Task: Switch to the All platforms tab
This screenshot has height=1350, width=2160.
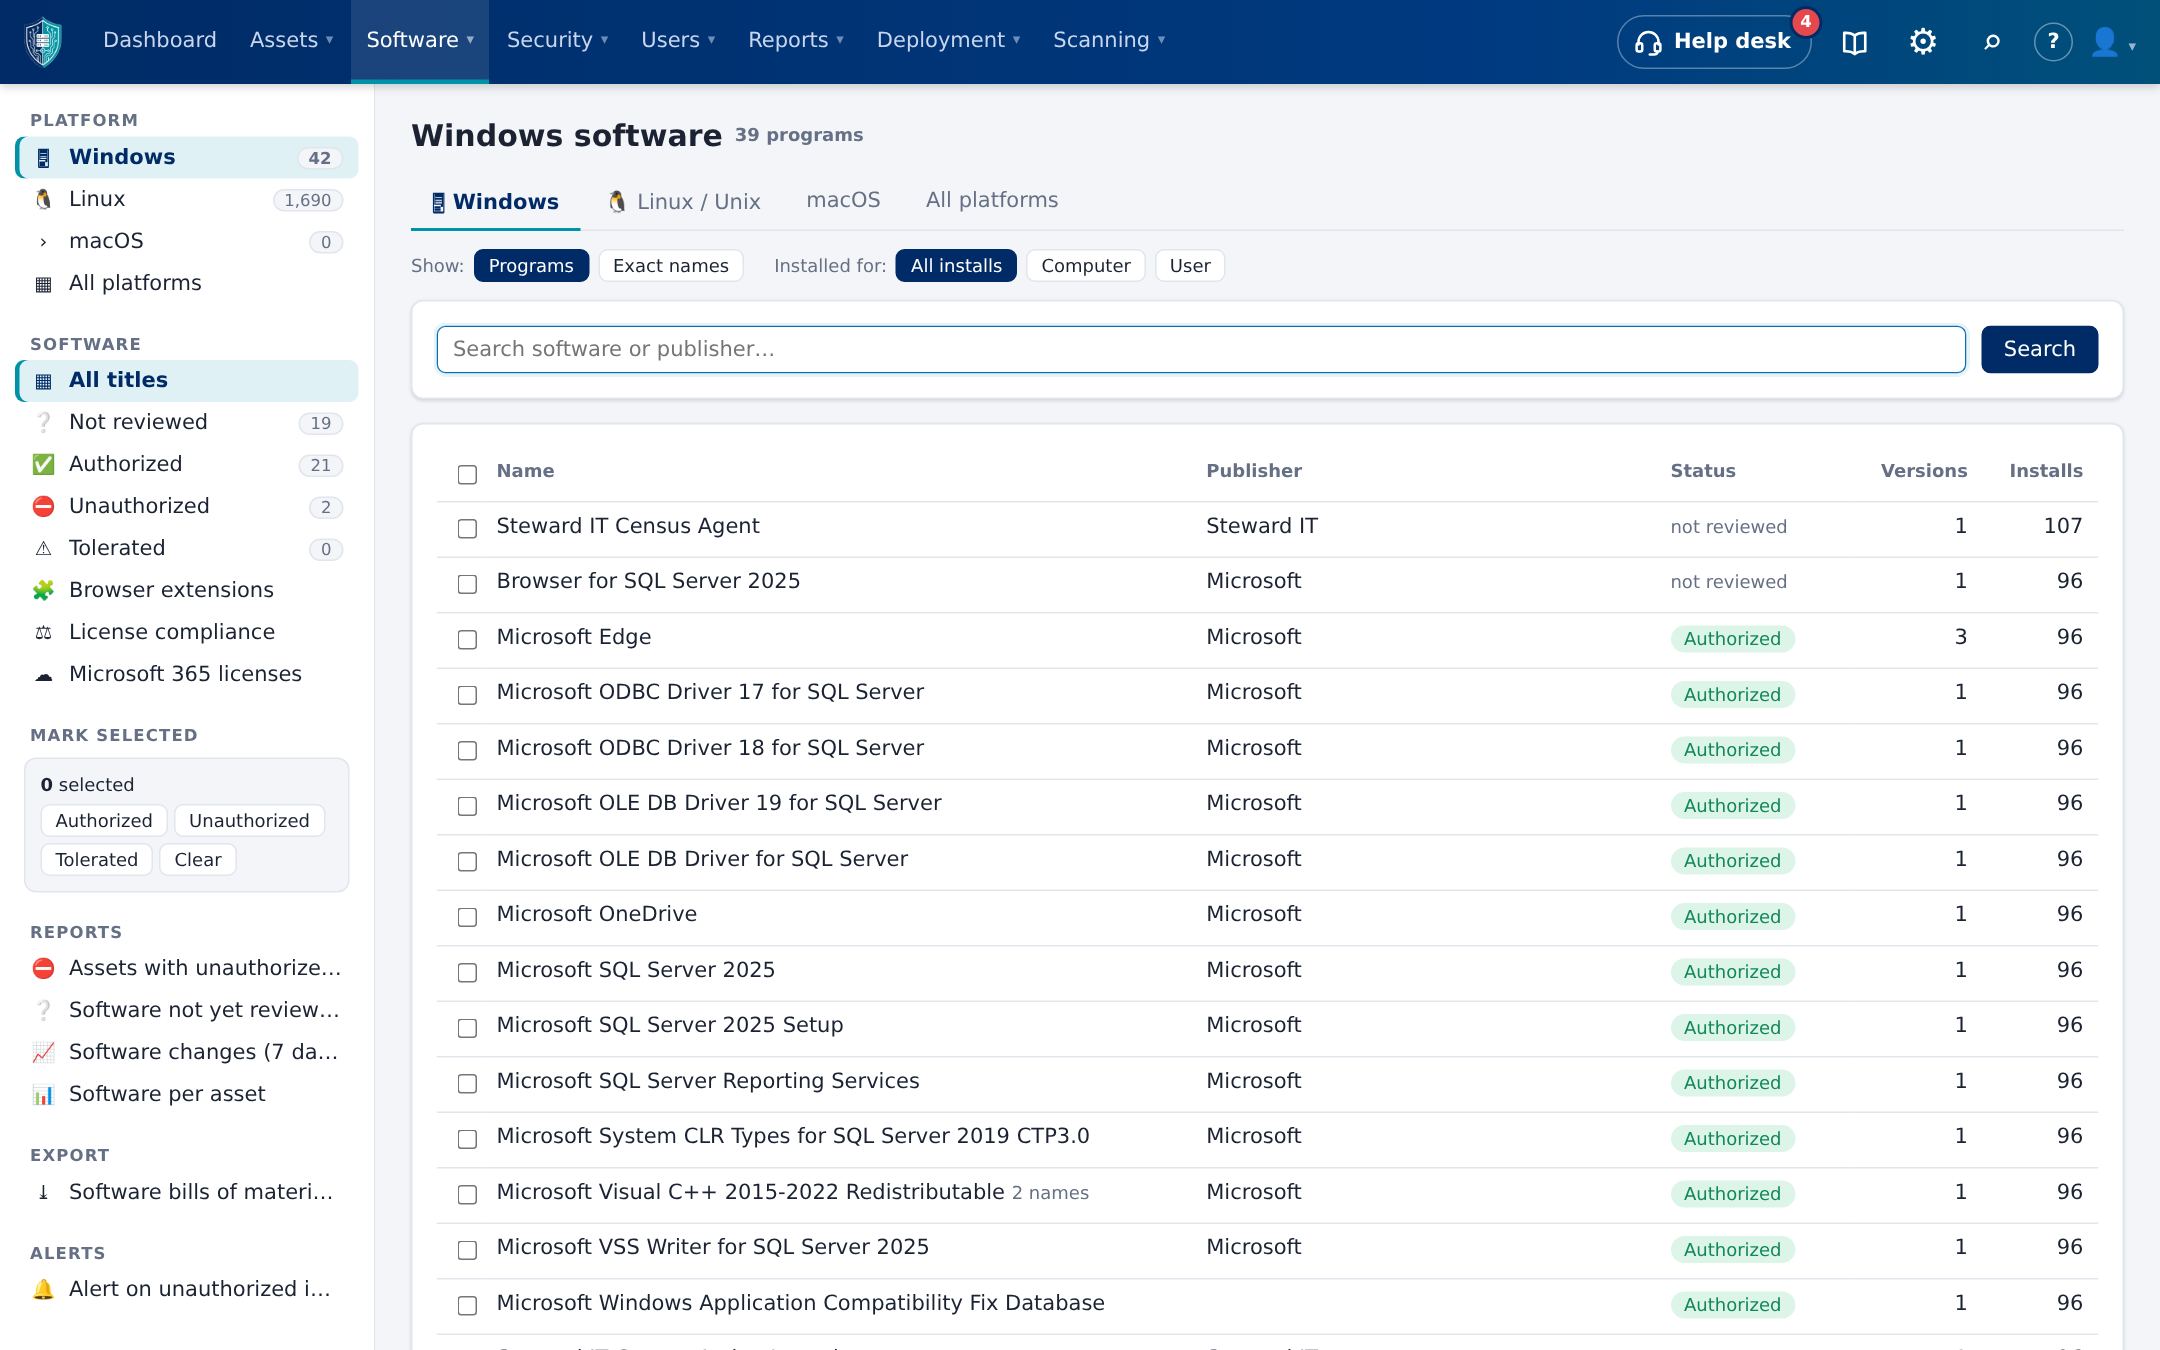Action: [992, 200]
